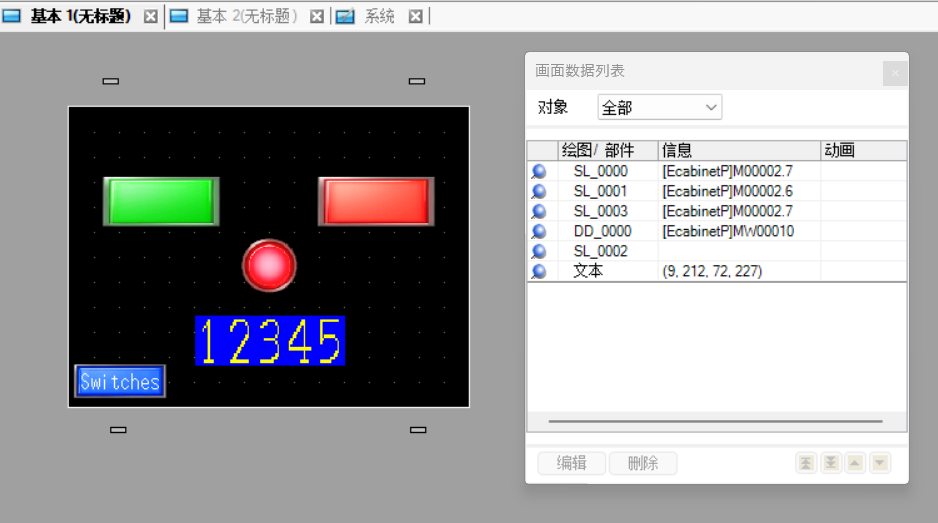This screenshot has width=938, height=523.
Task: Click the 信息 column header
Action: (x=738, y=151)
